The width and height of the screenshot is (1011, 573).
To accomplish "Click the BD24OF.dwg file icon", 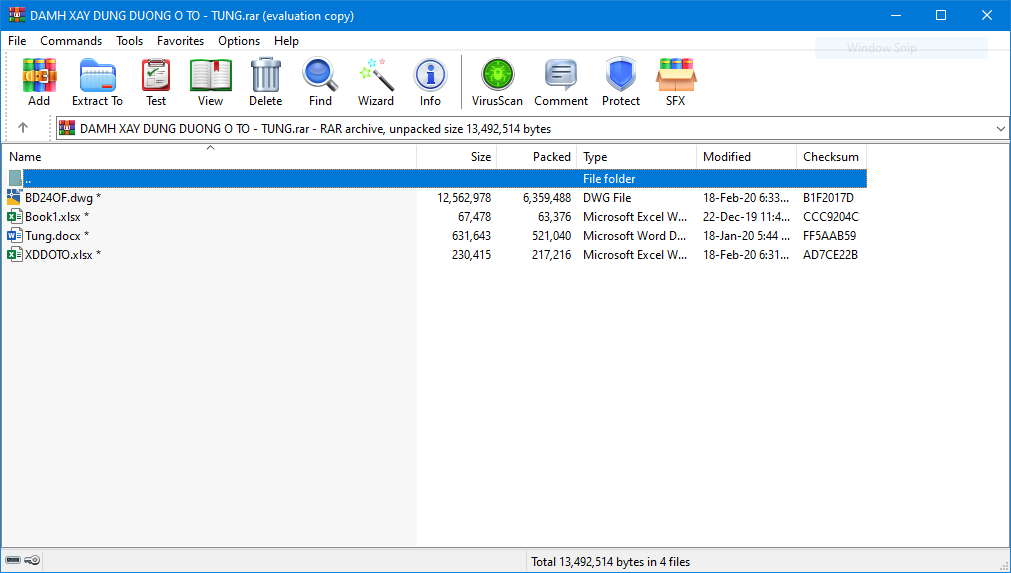I will pos(14,197).
